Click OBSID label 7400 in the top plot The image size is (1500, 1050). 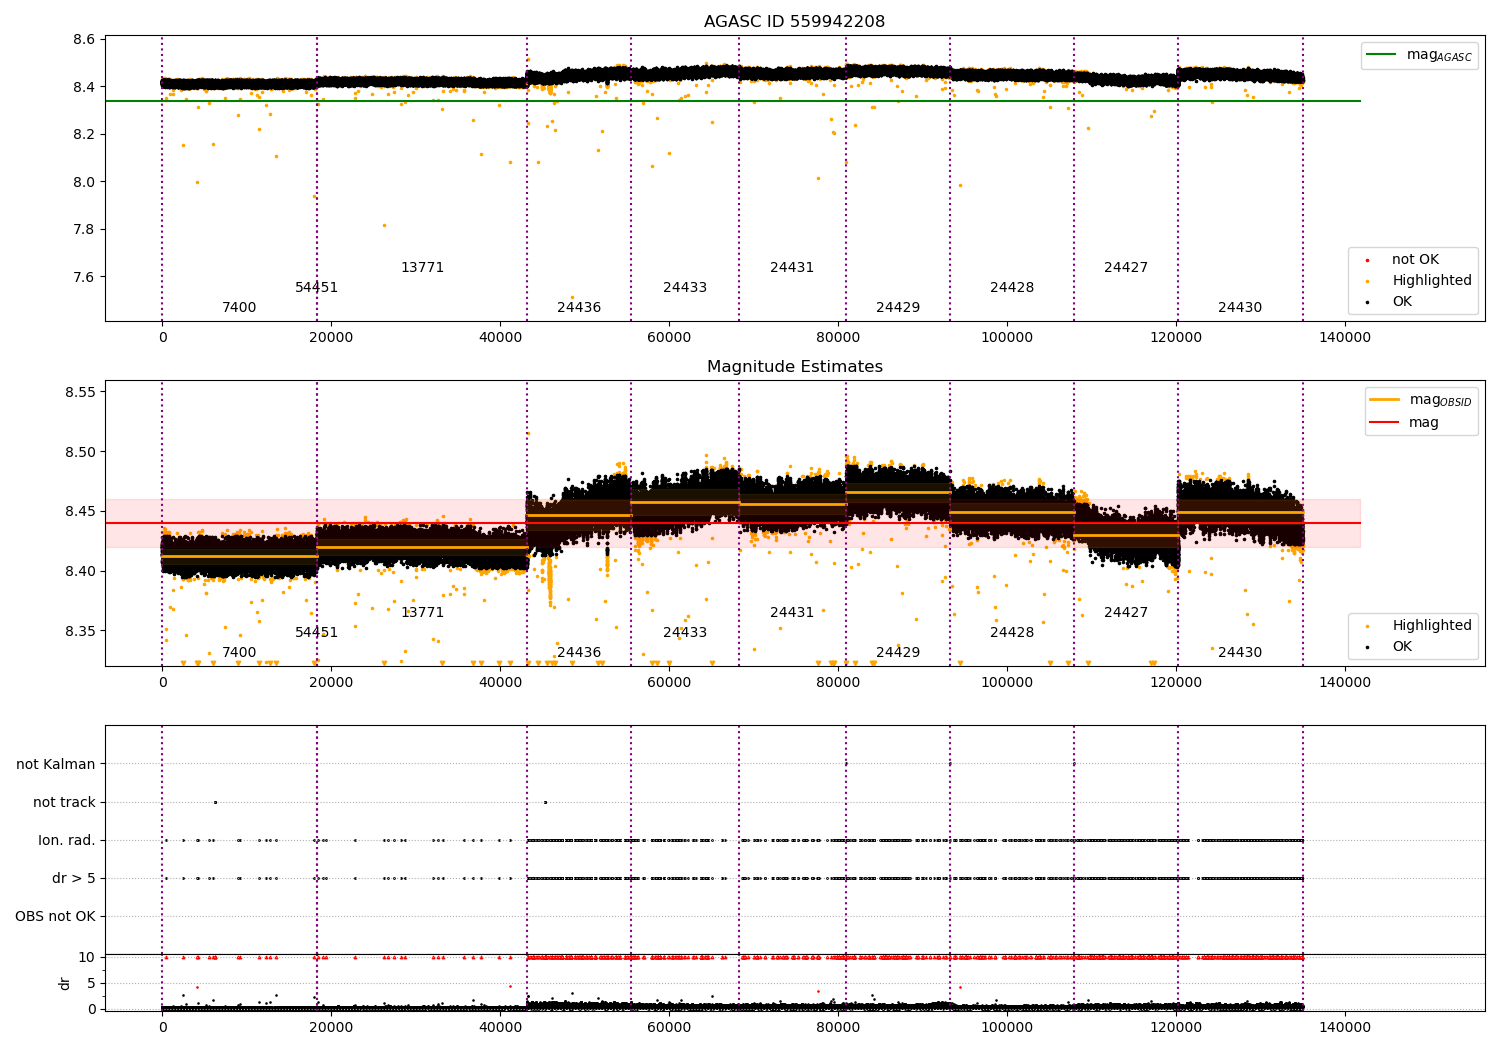[239, 308]
